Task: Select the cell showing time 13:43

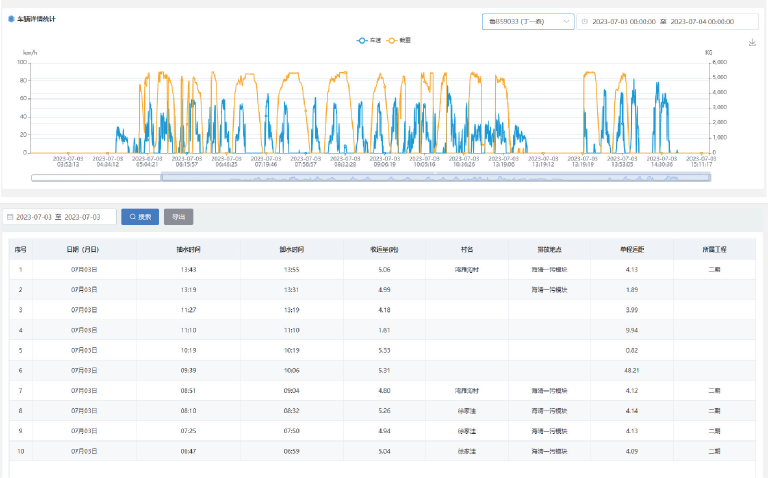Action: click(189, 269)
